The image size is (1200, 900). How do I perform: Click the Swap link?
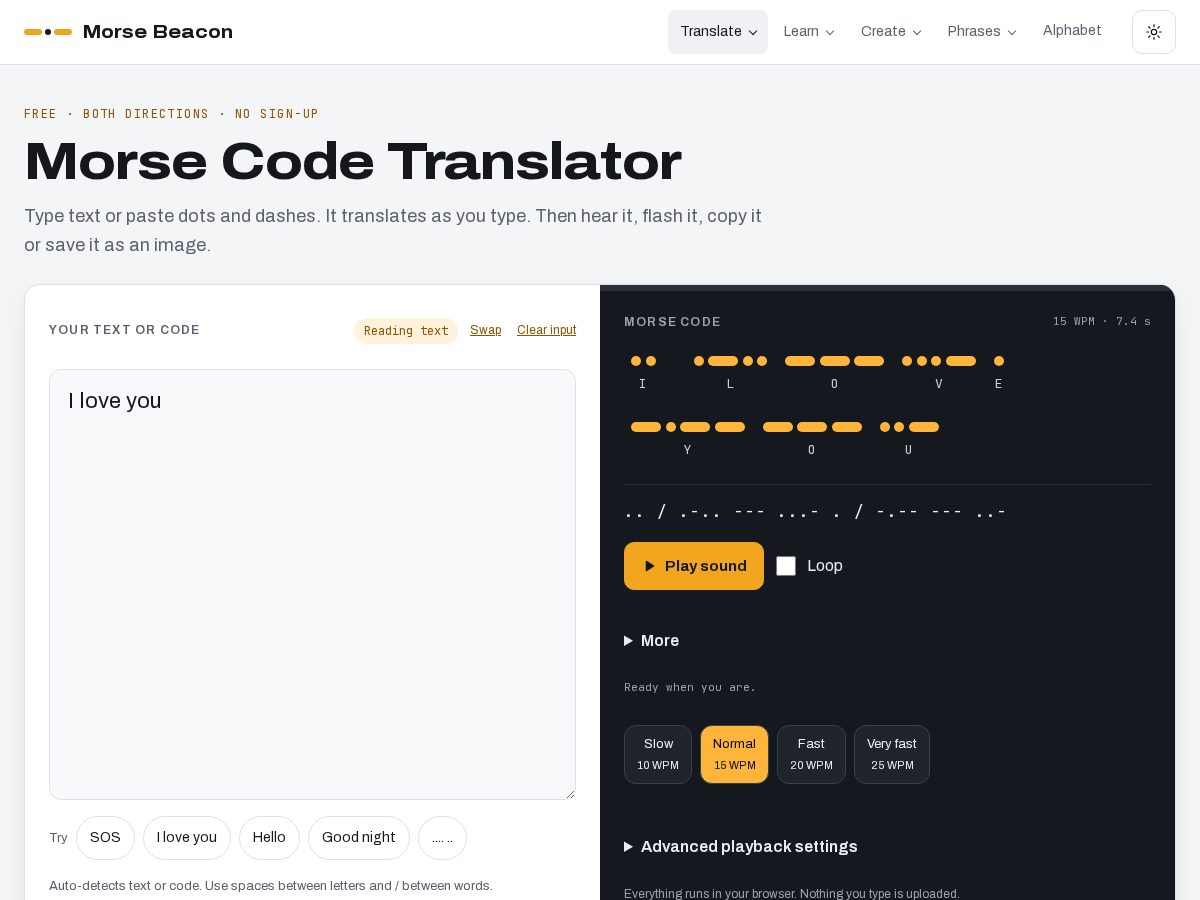(x=486, y=330)
